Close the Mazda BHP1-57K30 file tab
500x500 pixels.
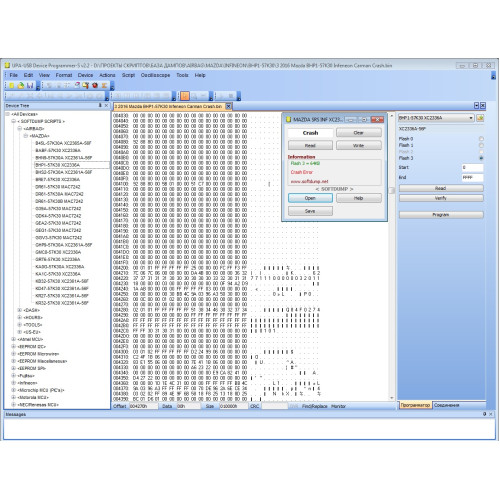(x=228, y=106)
